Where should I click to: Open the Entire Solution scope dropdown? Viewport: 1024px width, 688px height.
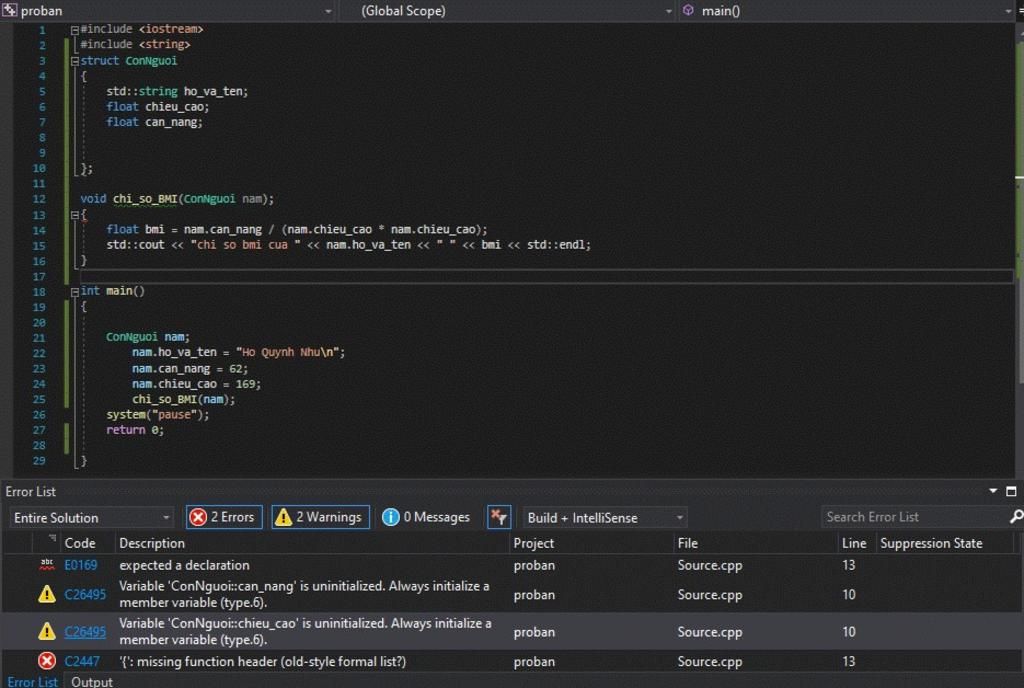[x=91, y=518]
